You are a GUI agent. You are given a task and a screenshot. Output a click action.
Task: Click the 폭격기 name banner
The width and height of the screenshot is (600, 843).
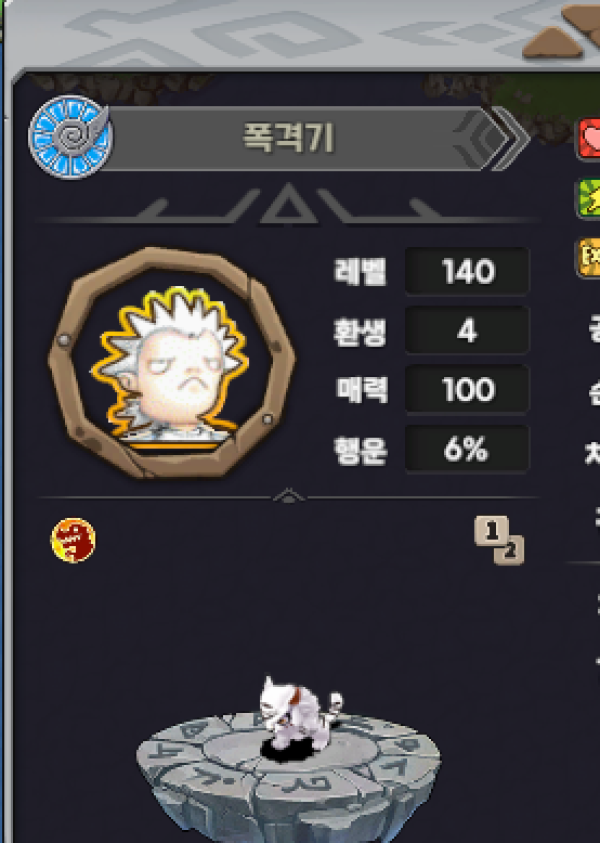click(x=289, y=138)
